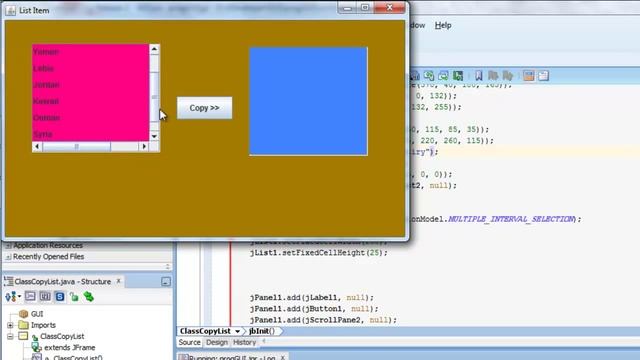Close the Running Log tab
Viewport: 640px width, 360px height.
(282, 357)
